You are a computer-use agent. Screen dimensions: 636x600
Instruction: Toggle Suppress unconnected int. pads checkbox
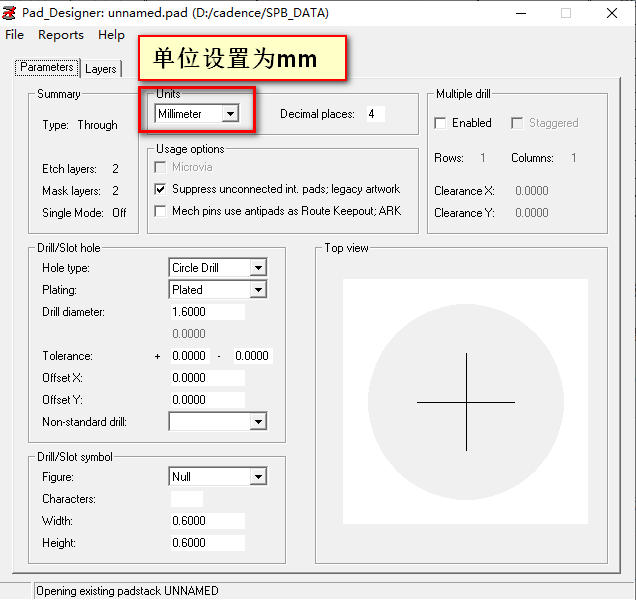coord(162,189)
